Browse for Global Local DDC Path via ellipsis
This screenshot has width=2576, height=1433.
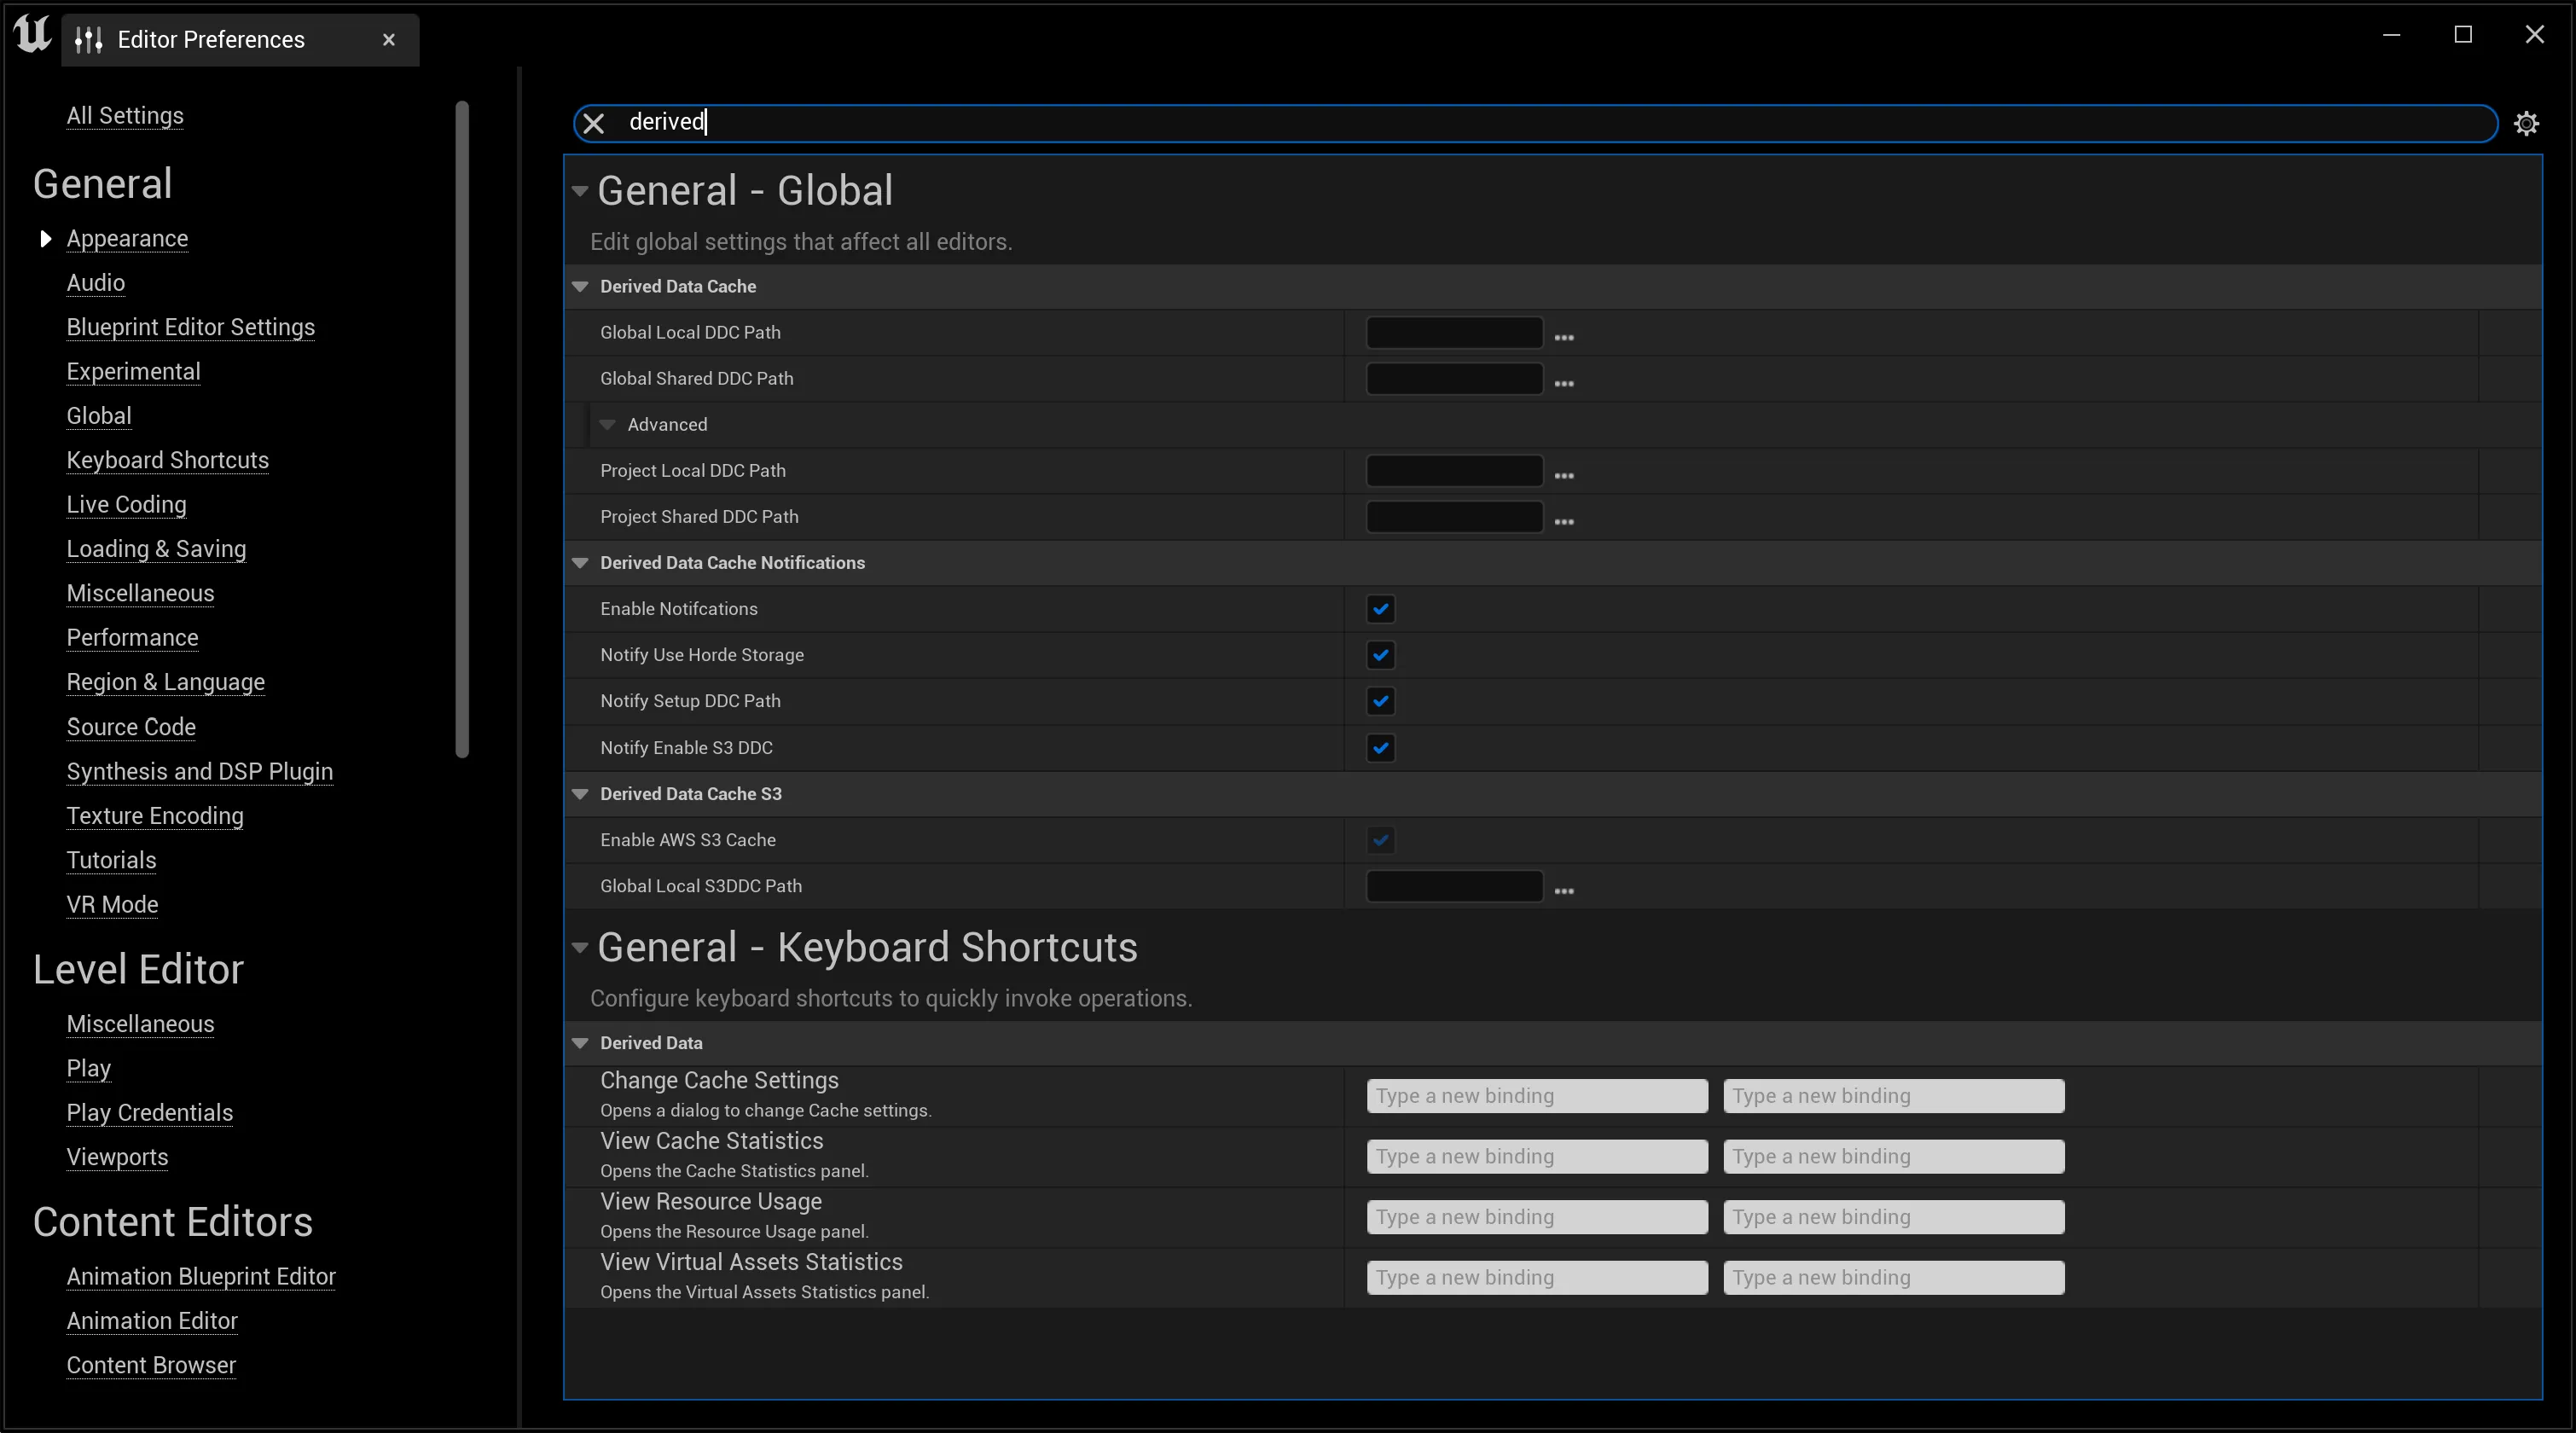[1564, 338]
